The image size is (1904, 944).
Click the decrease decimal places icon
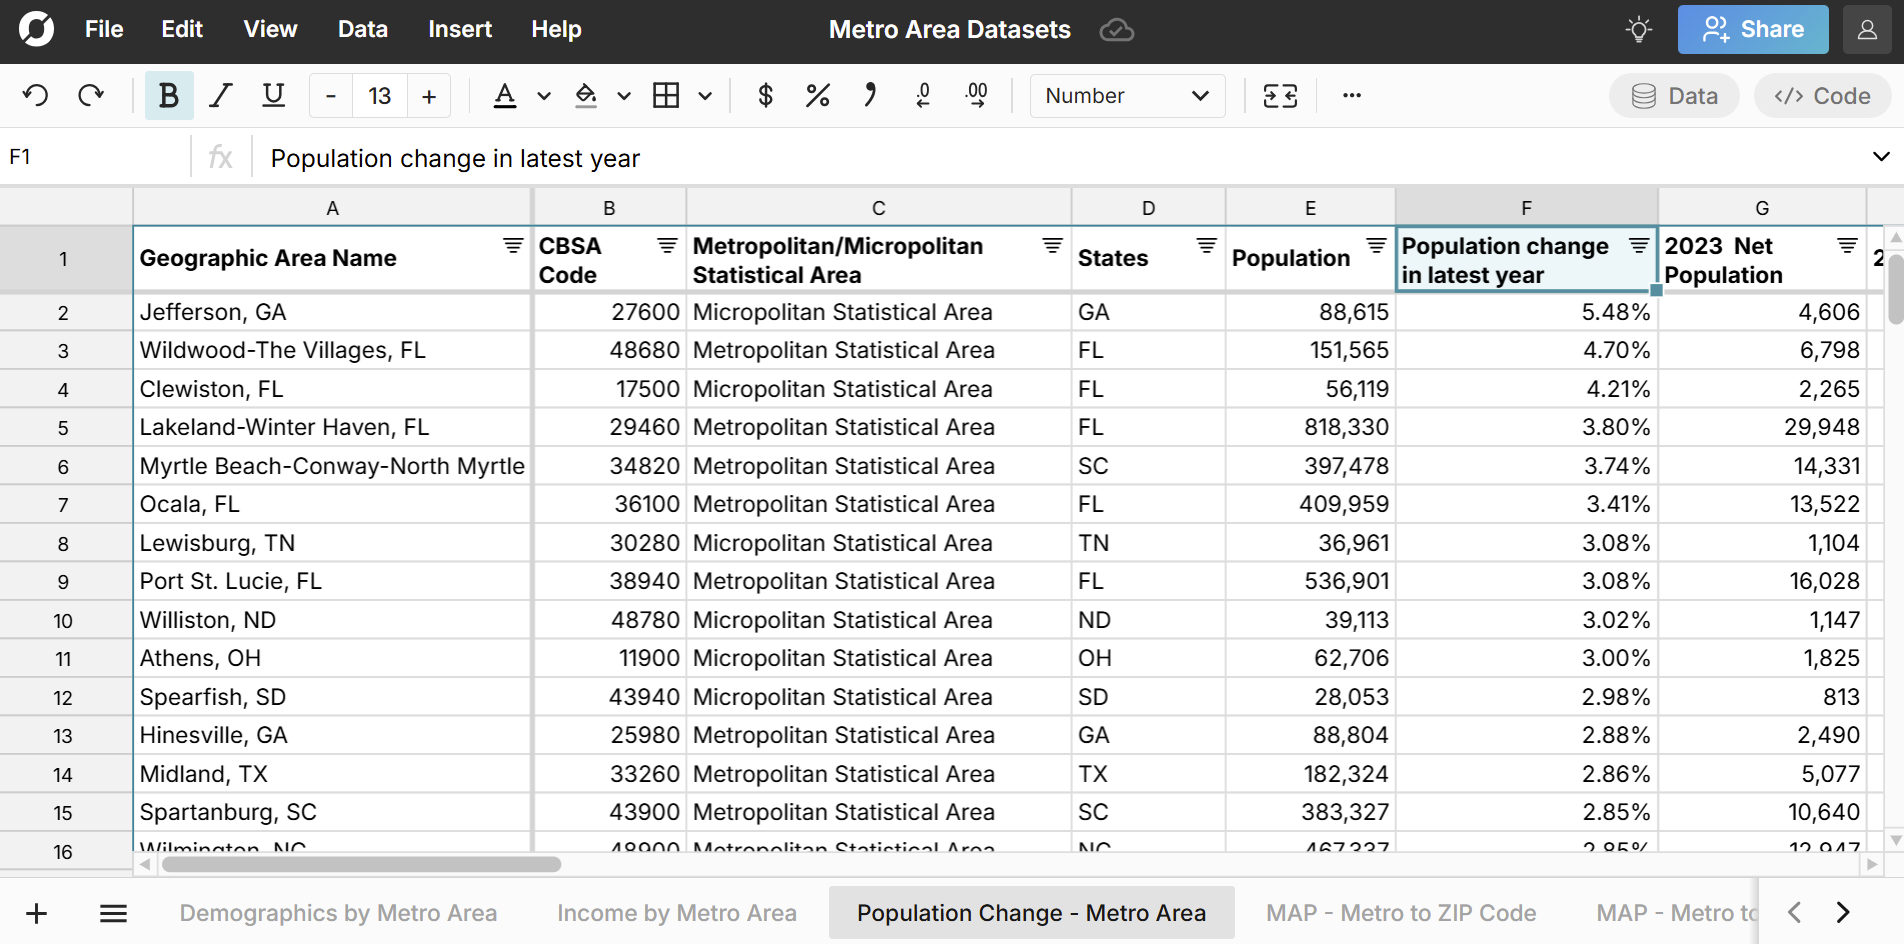point(923,96)
